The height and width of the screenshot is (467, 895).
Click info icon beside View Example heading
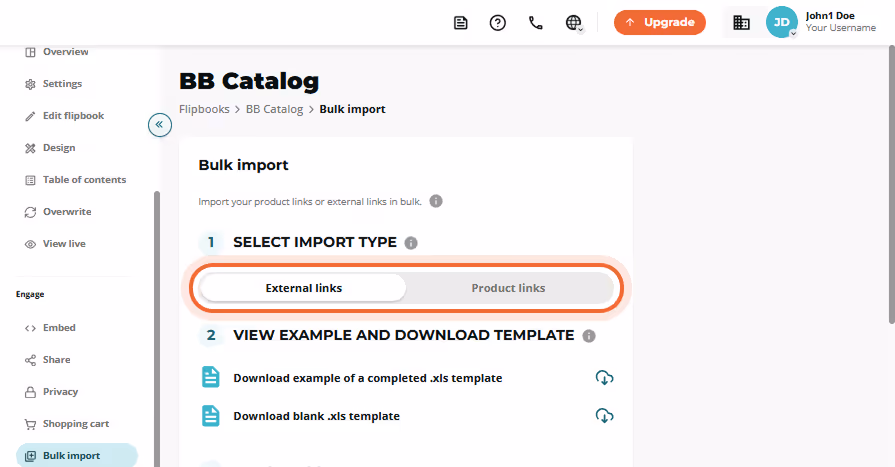[x=589, y=336]
